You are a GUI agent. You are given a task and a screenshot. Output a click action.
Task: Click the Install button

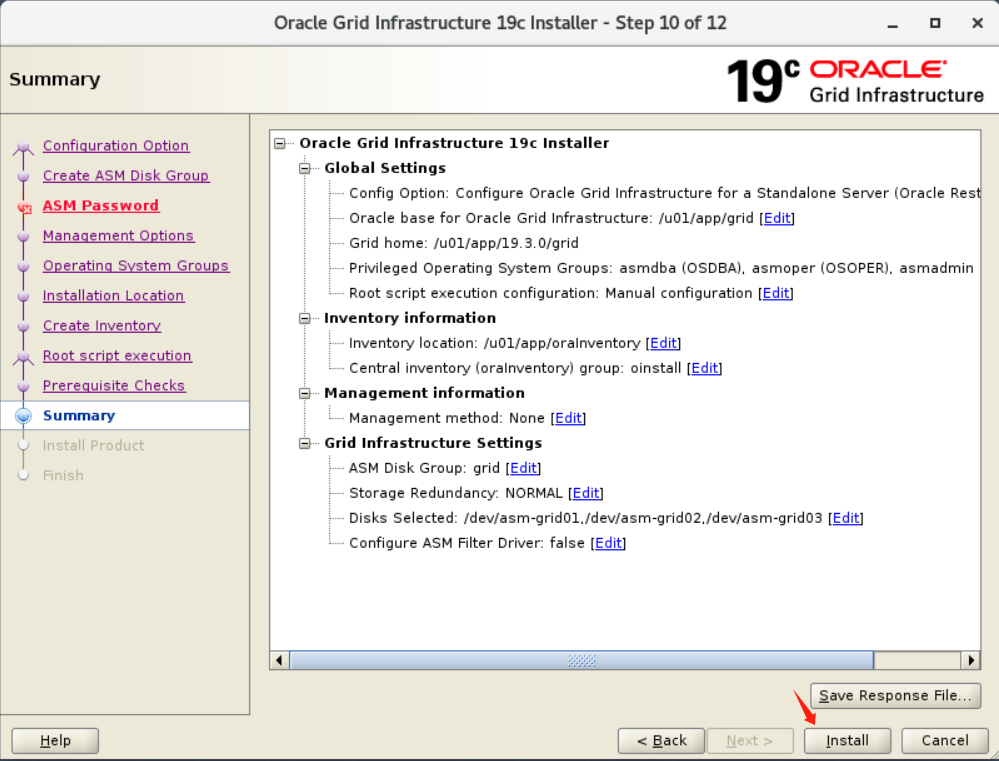(847, 741)
